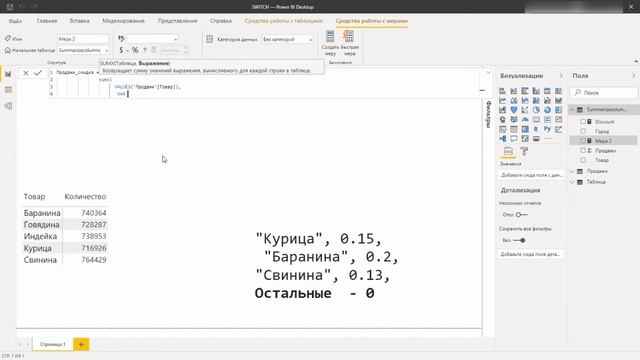Click the Быстрая мера button
This screenshot has height=360, width=640.
(349, 43)
